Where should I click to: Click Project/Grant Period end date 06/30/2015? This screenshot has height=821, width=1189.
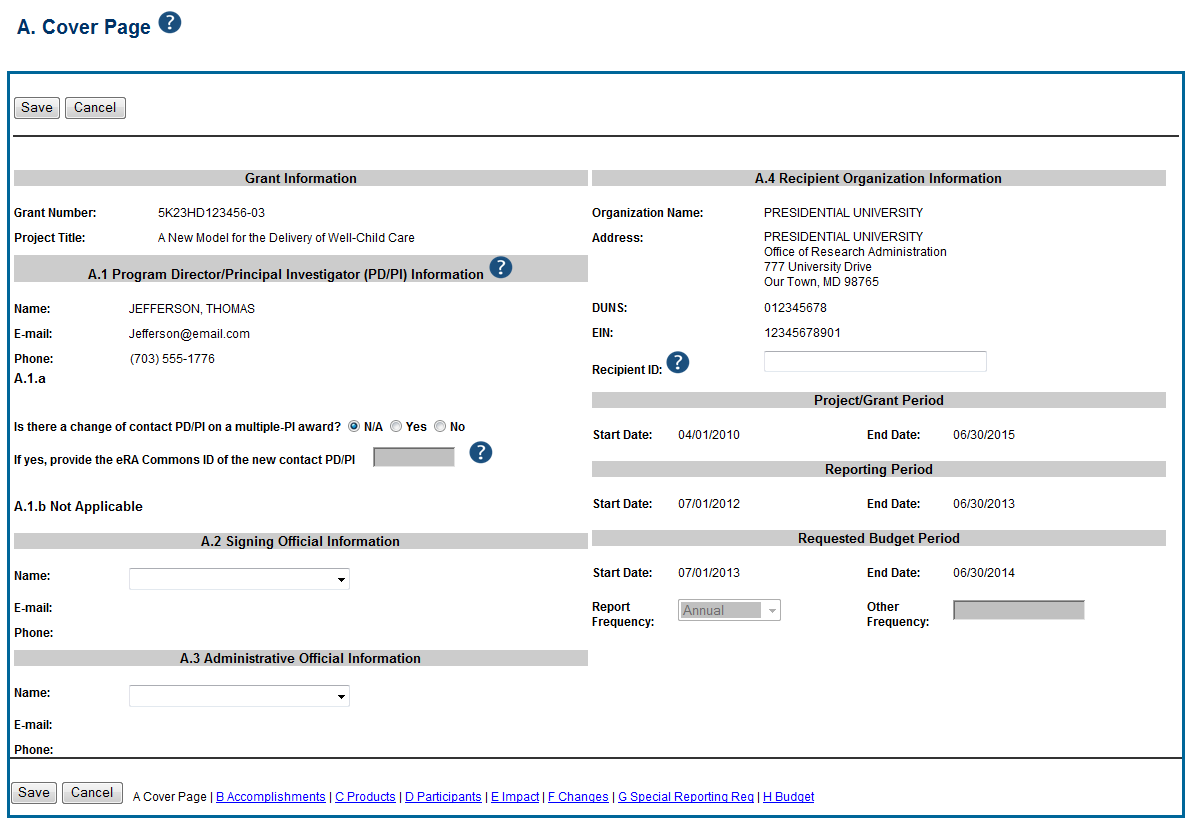[x=984, y=435]
